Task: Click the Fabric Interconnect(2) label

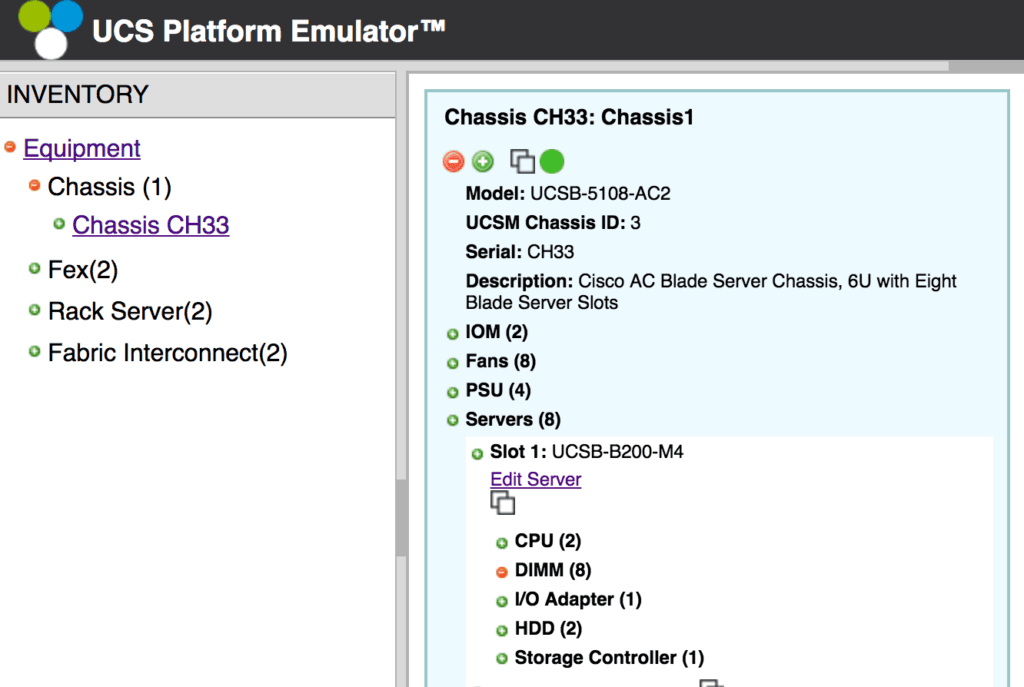Action: tap(168, 353)
